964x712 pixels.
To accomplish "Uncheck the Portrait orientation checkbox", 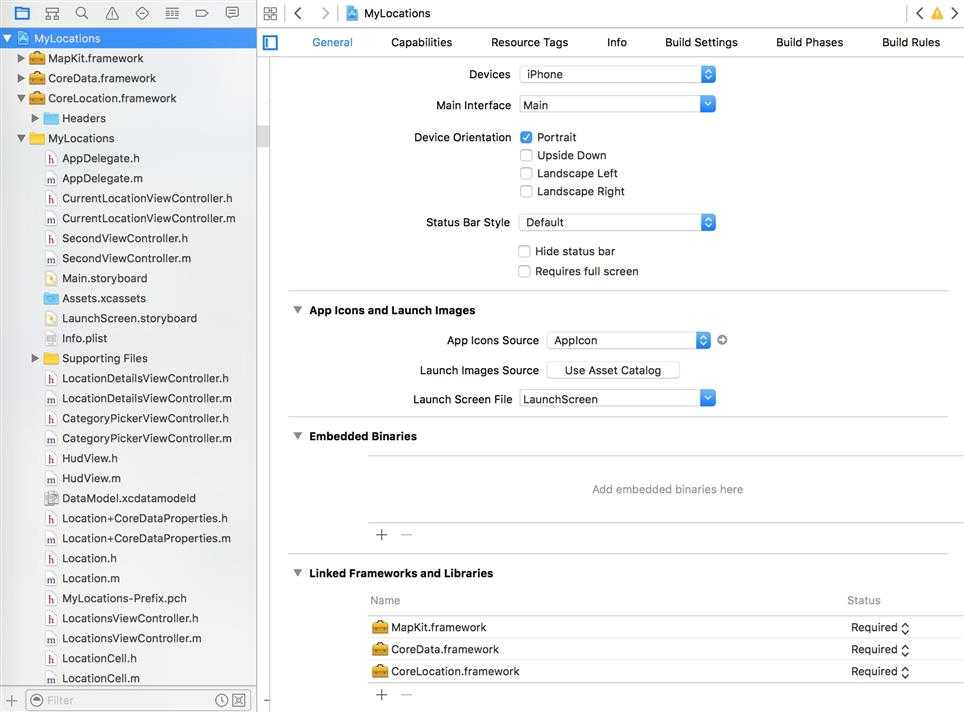I will point(526,137).
